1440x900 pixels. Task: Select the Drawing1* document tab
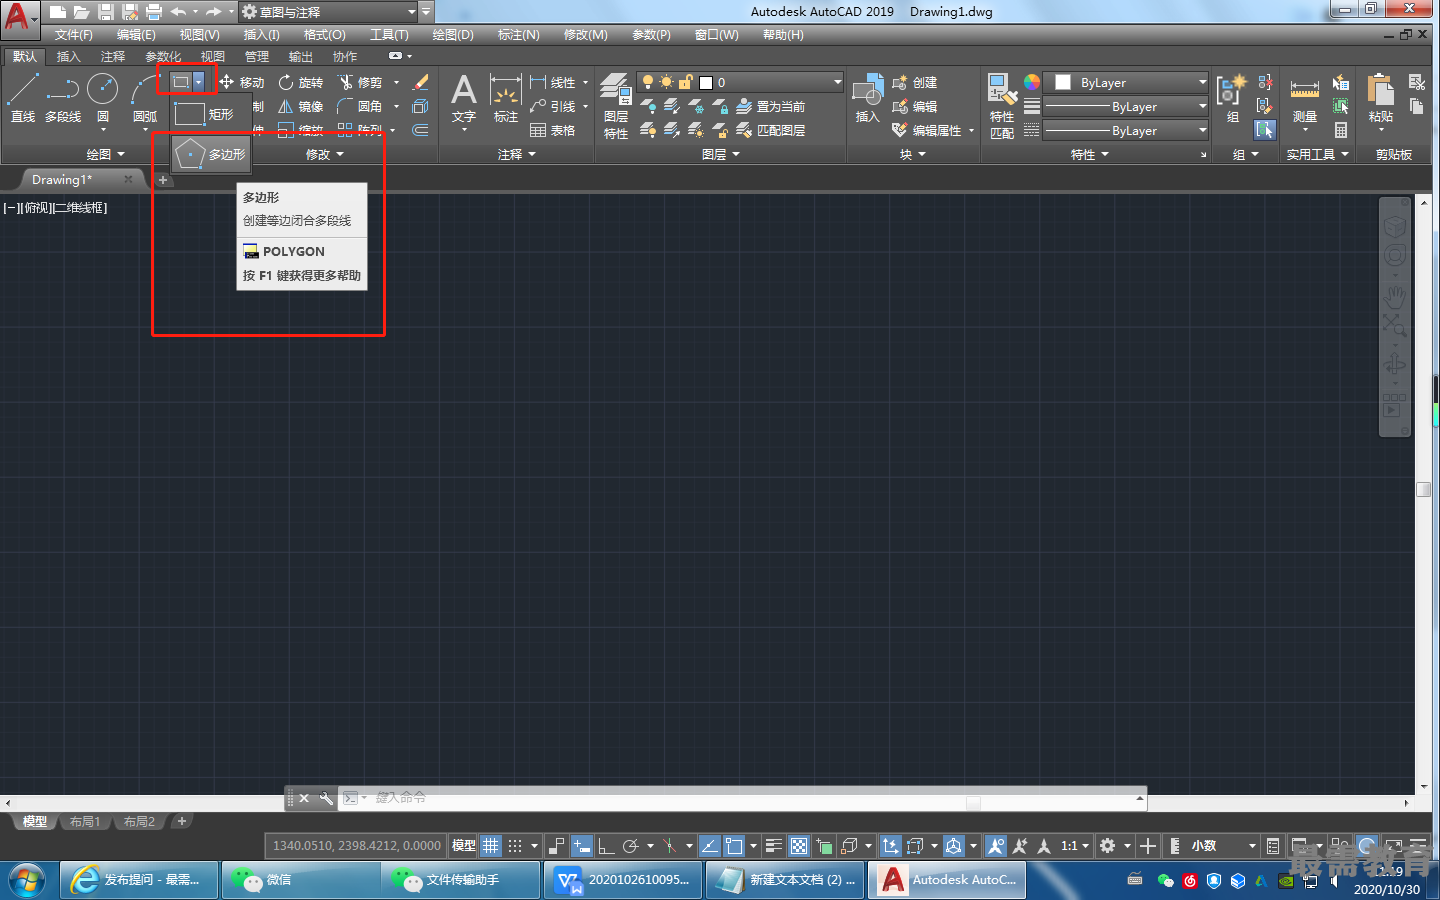pos(62,180)
